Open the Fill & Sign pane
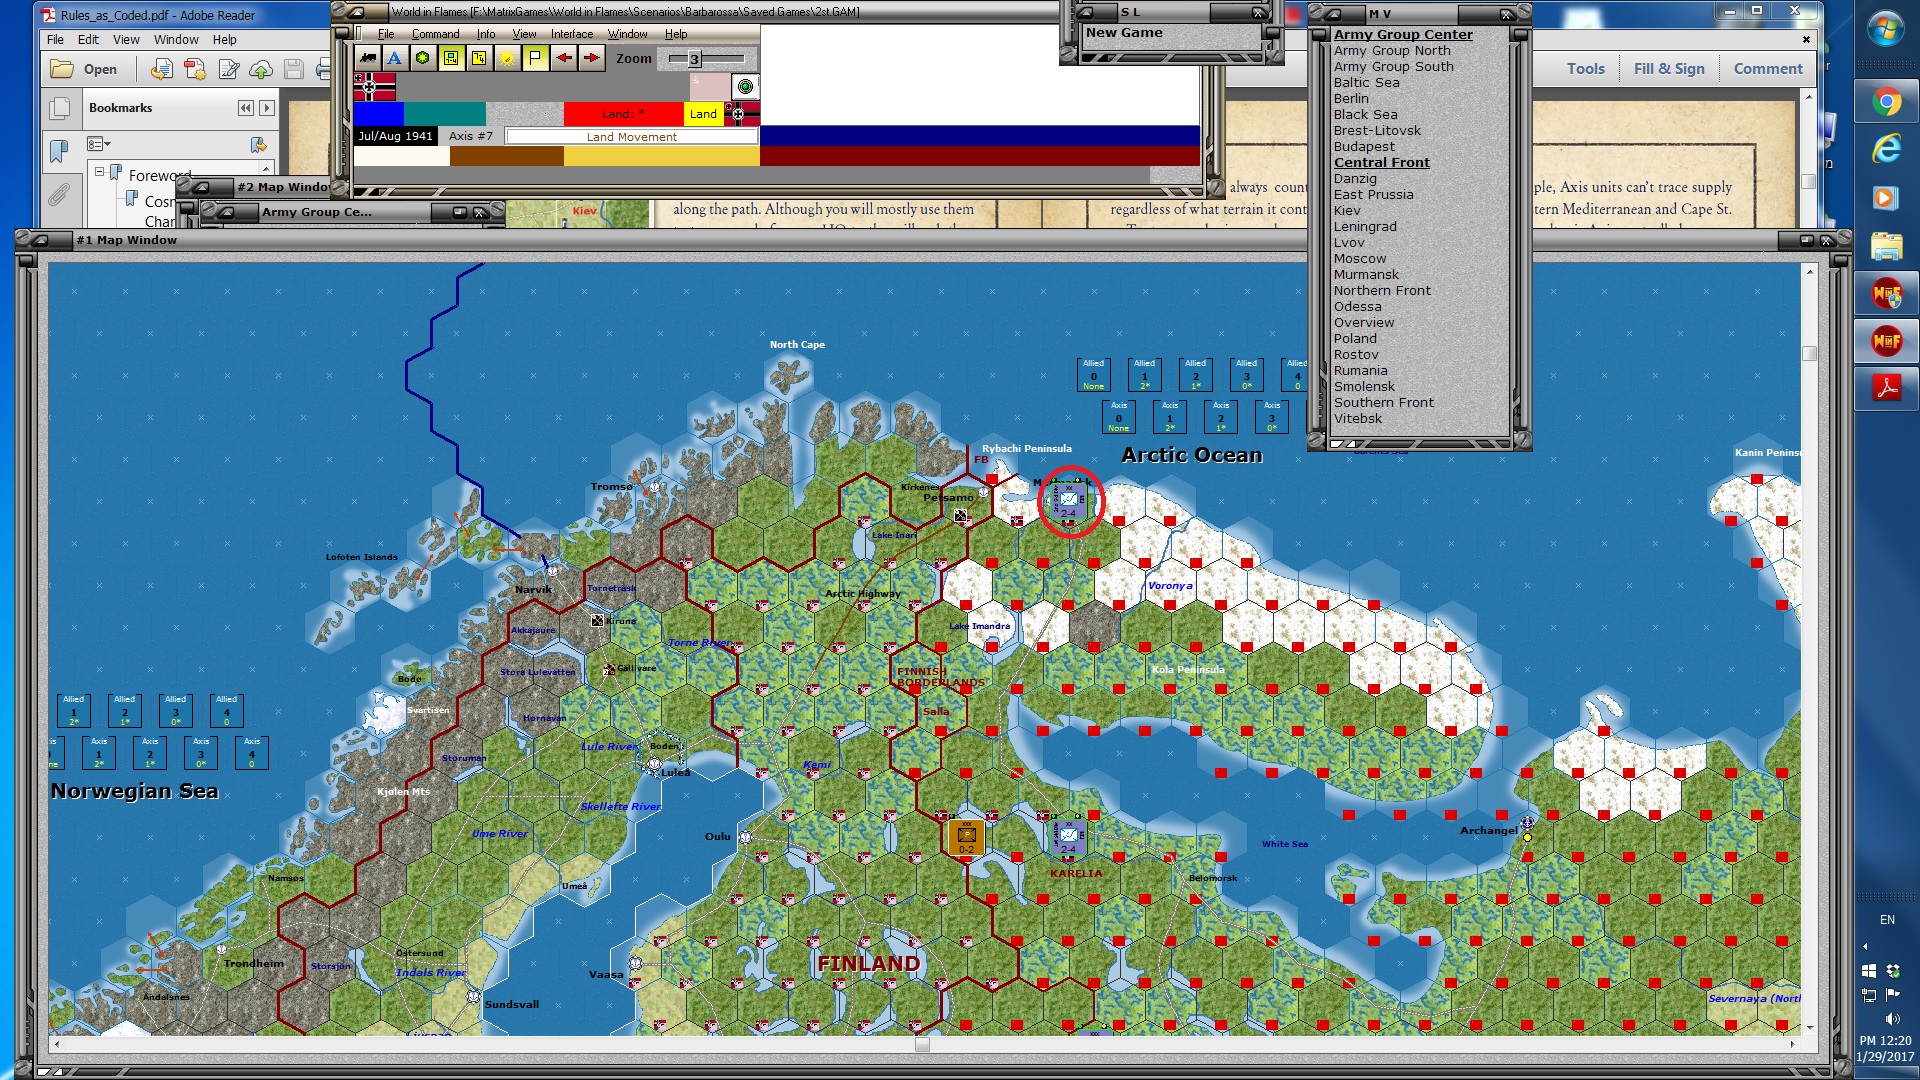 click(x=1669, y=69)
